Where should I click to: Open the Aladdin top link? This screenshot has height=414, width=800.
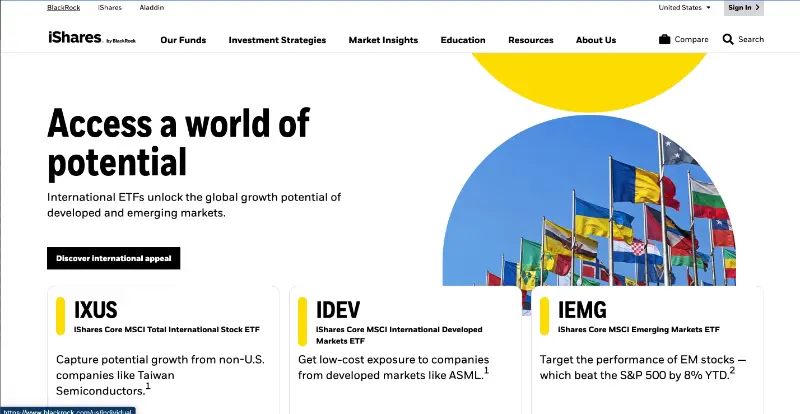tap(152, 8)
